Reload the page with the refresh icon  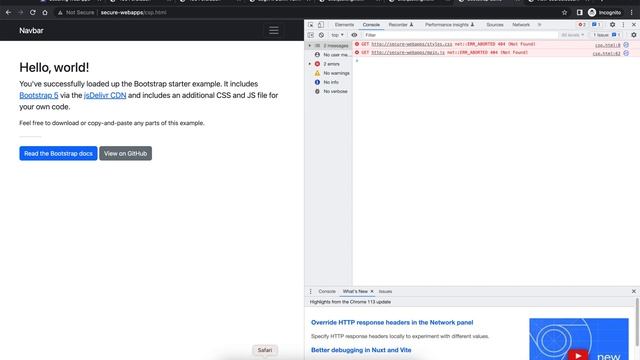[x=33, y=13]
